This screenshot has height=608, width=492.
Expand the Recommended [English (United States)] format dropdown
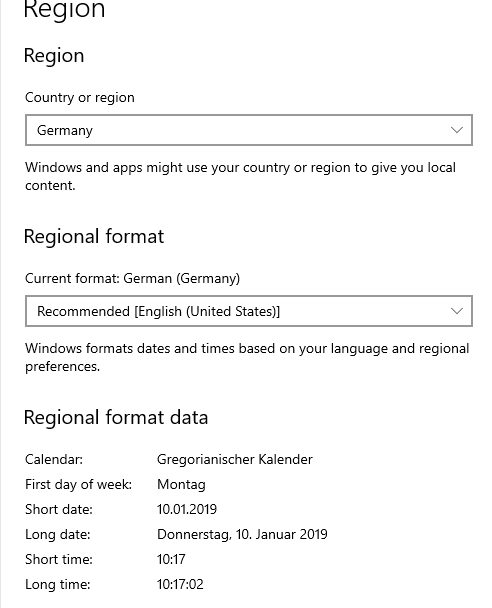point(249,311)
